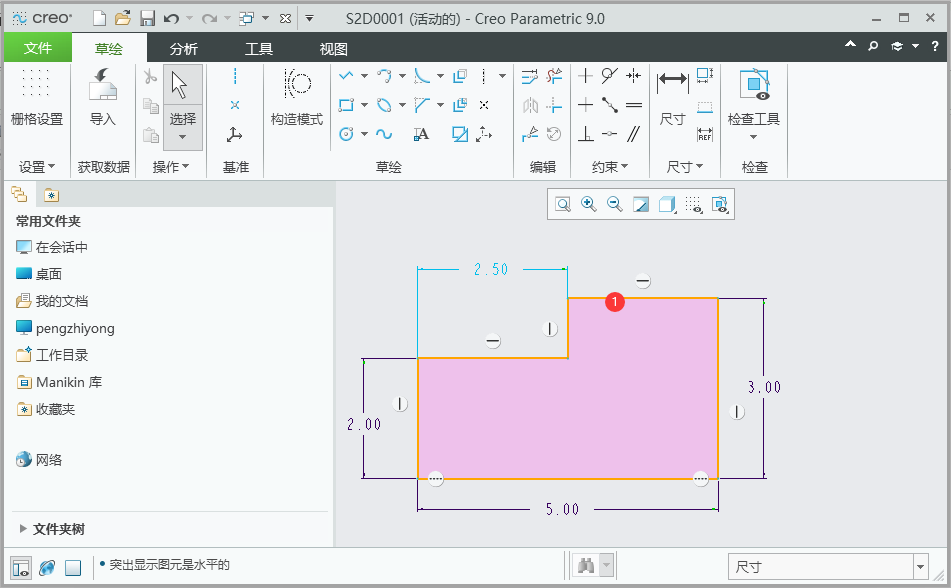Open the 文件 menu
Image resolution: width=951 pixels, height=588 pixels.
pos(37,46)
